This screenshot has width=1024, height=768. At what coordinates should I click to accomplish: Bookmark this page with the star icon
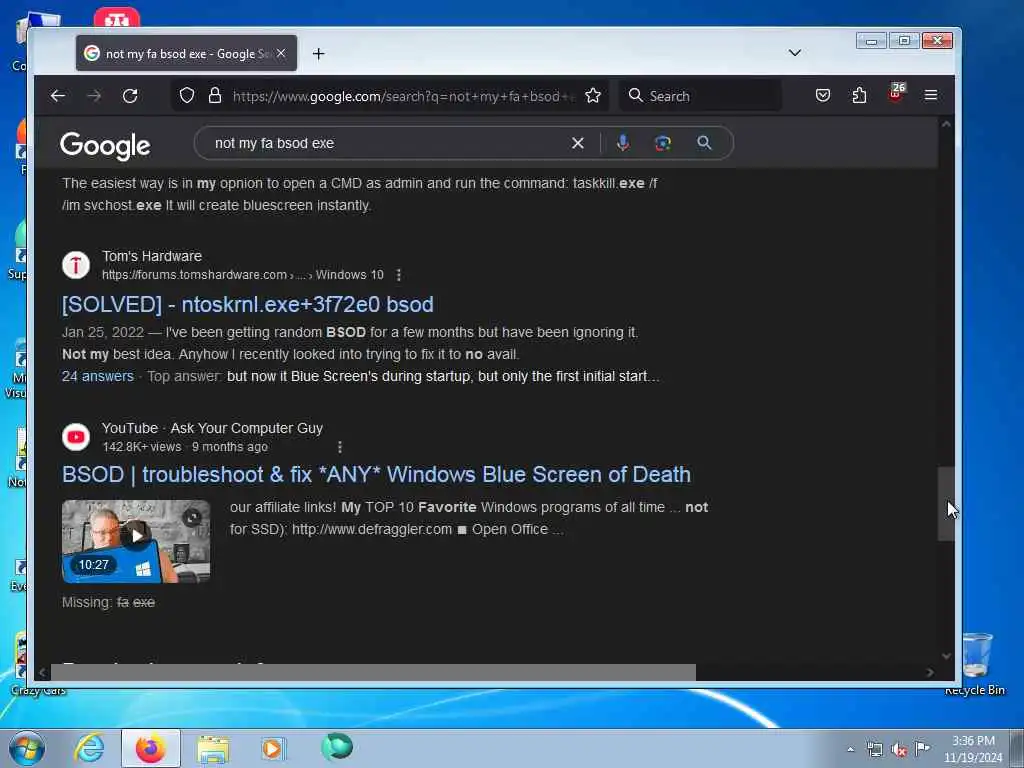point(593,96)
